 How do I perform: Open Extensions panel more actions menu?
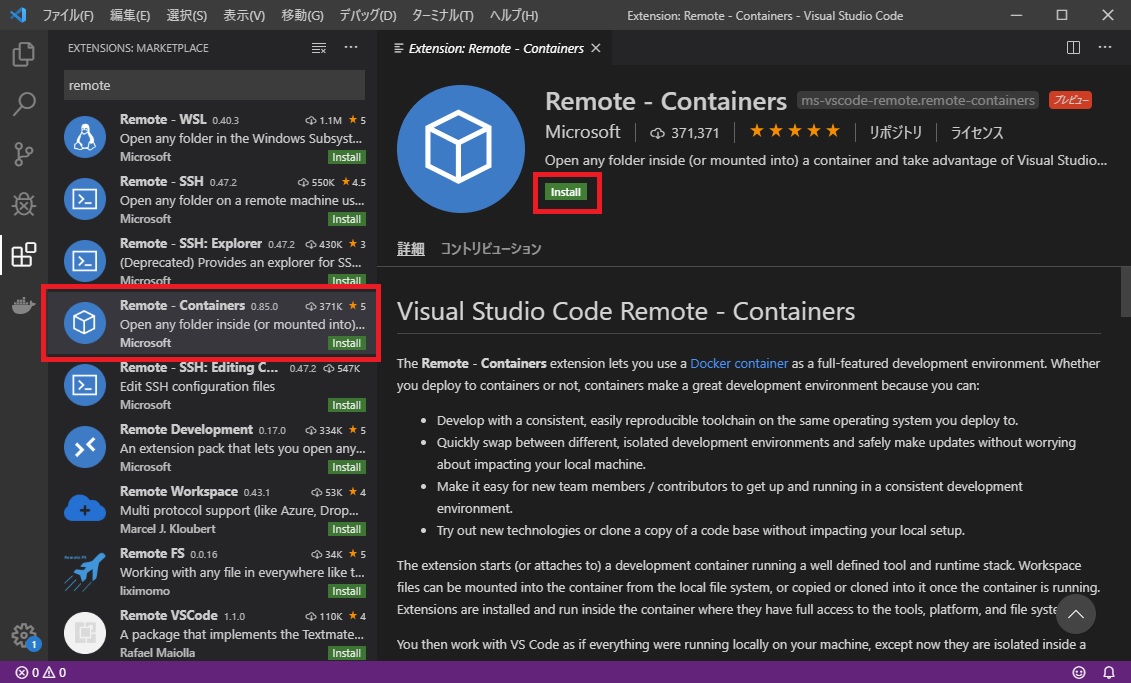350,48
